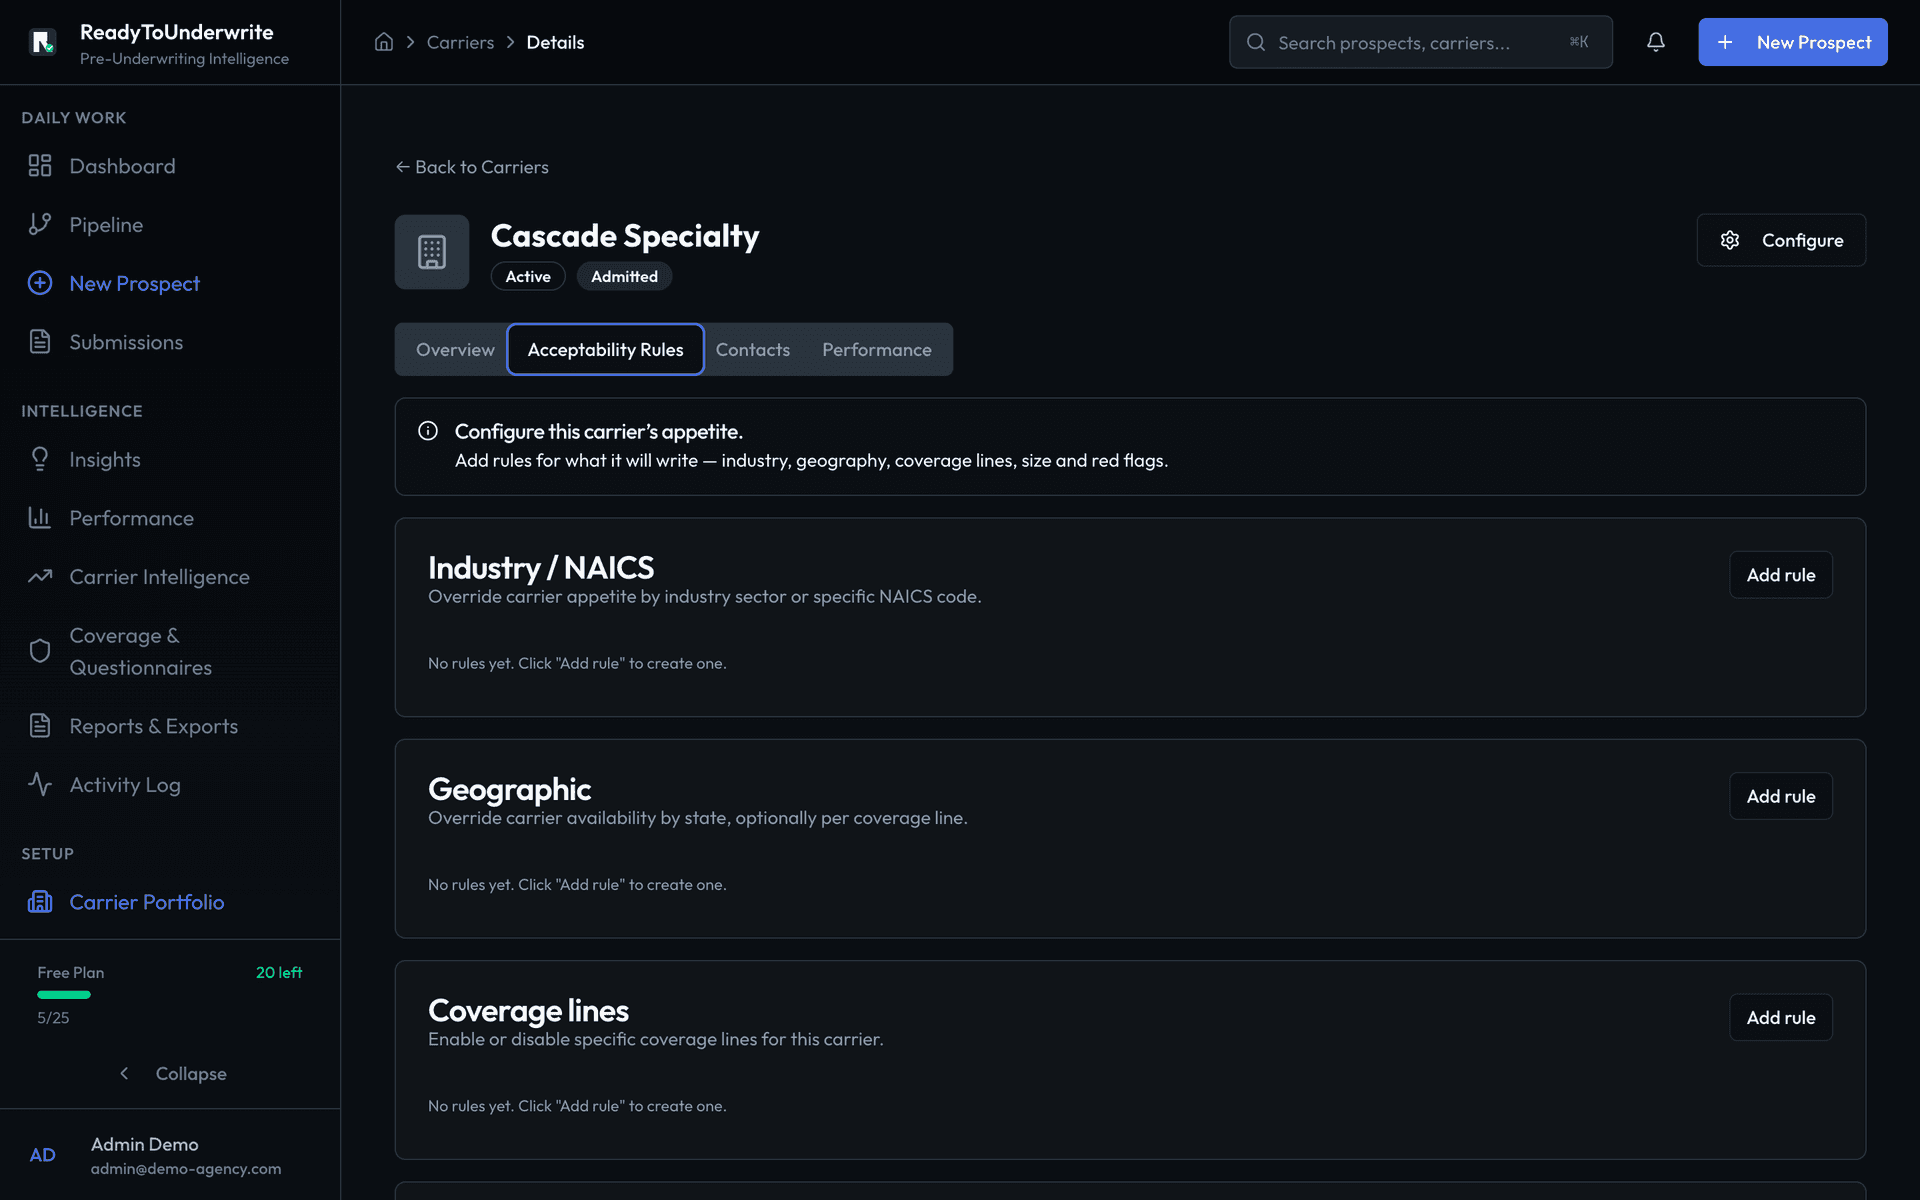Click the New Prospect plus-circle icon in sidebar

coord(40,283)
